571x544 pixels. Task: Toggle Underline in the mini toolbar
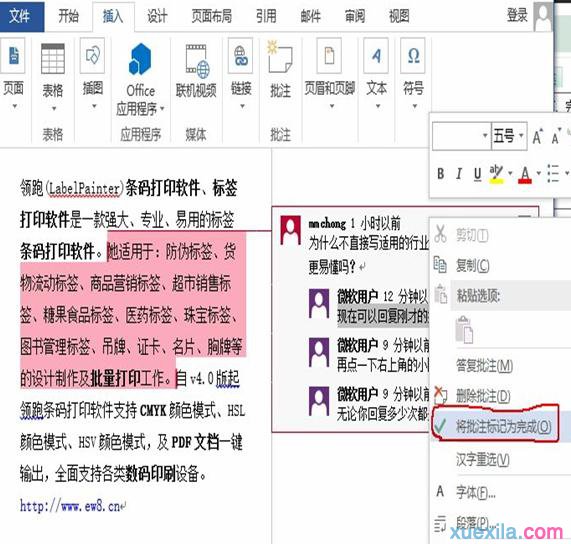[x=478, y=174]
